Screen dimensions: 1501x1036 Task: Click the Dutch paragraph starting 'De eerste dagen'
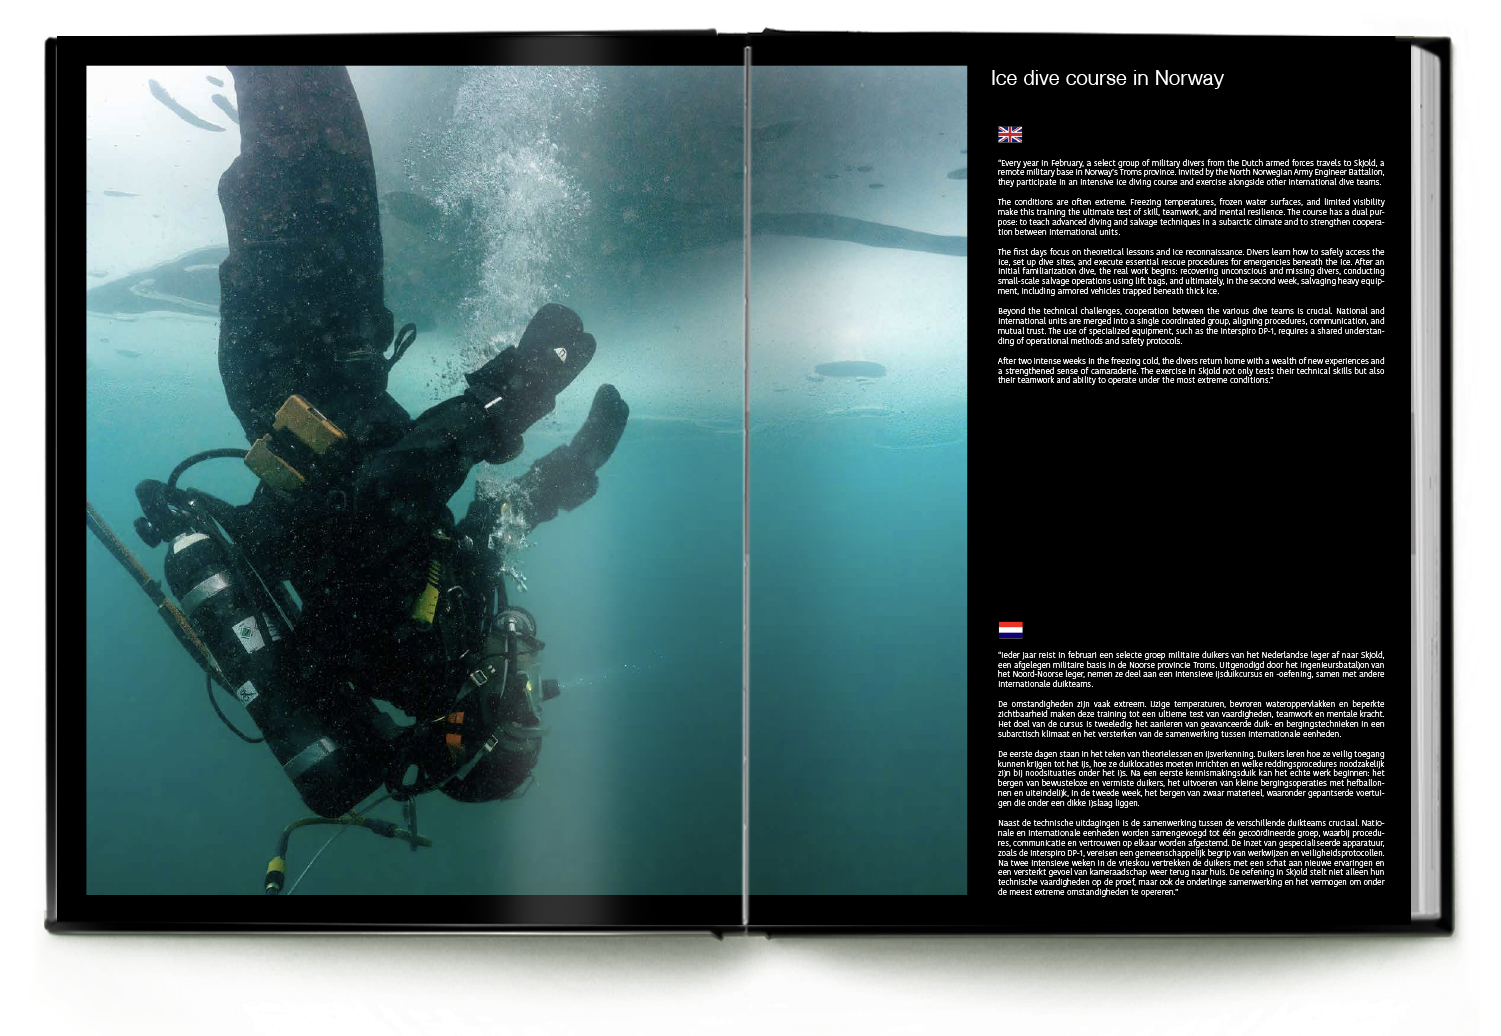(x=1190, y=778)
